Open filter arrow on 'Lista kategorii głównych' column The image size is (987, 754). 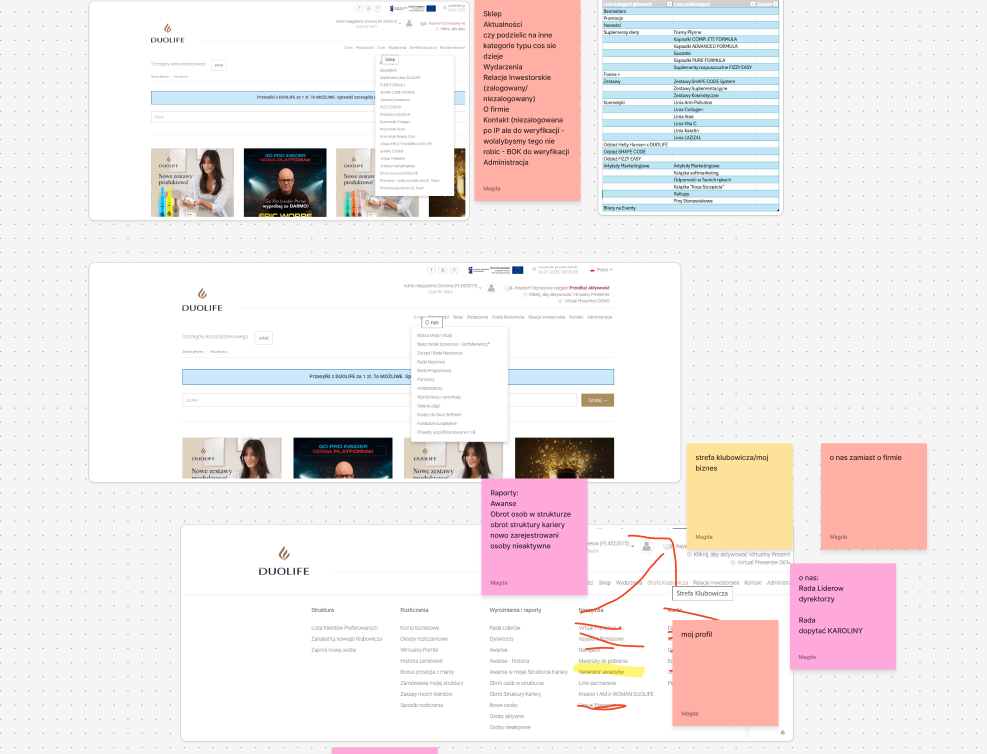(x=669, y=4)
